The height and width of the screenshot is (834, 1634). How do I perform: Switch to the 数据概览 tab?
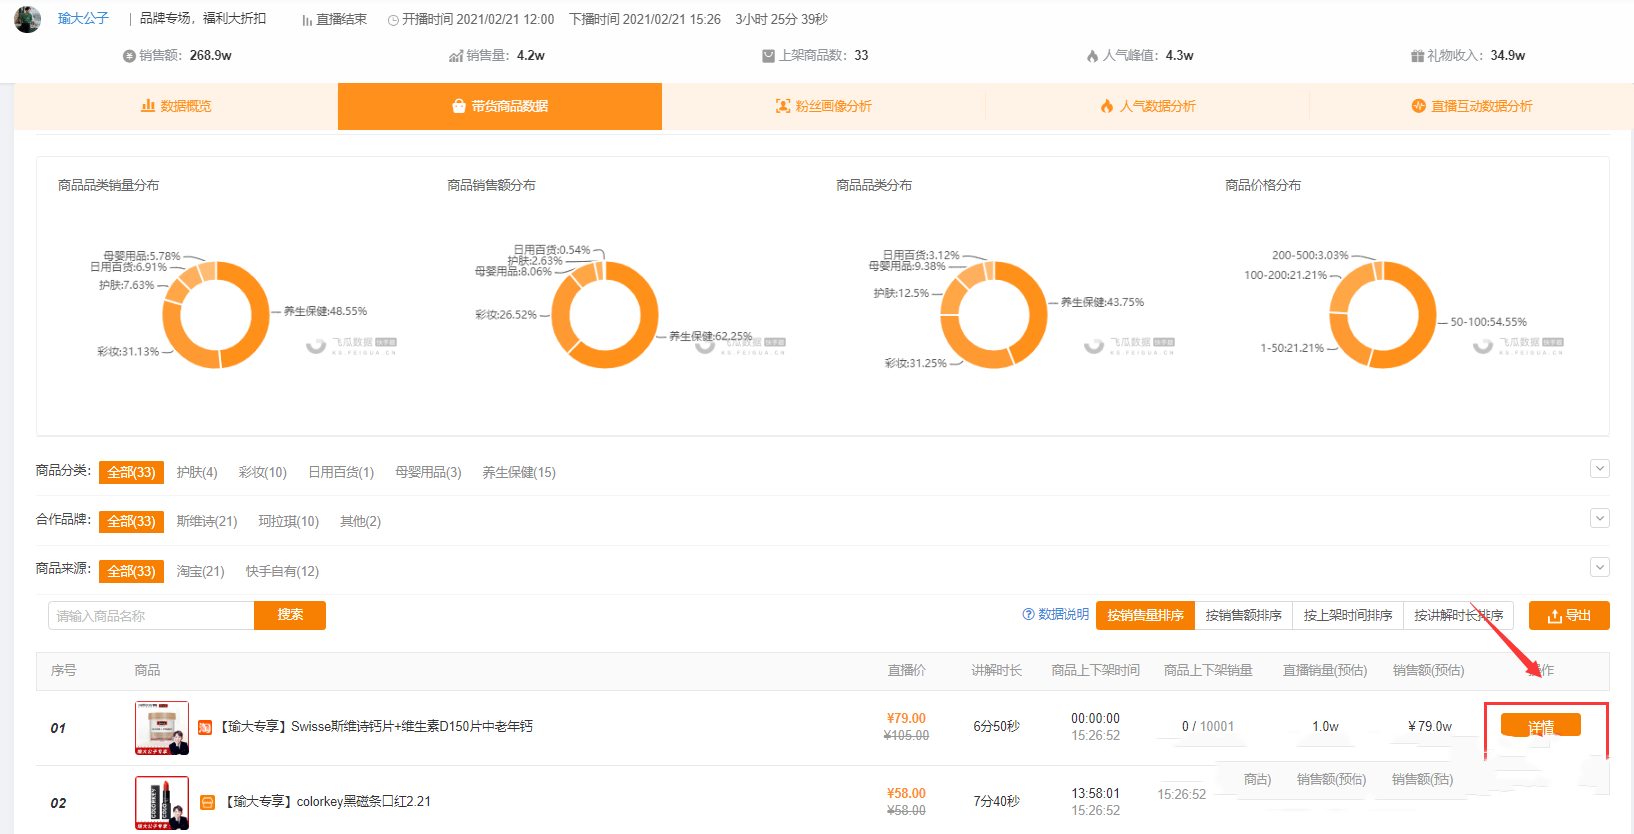(x=176, y=106)
